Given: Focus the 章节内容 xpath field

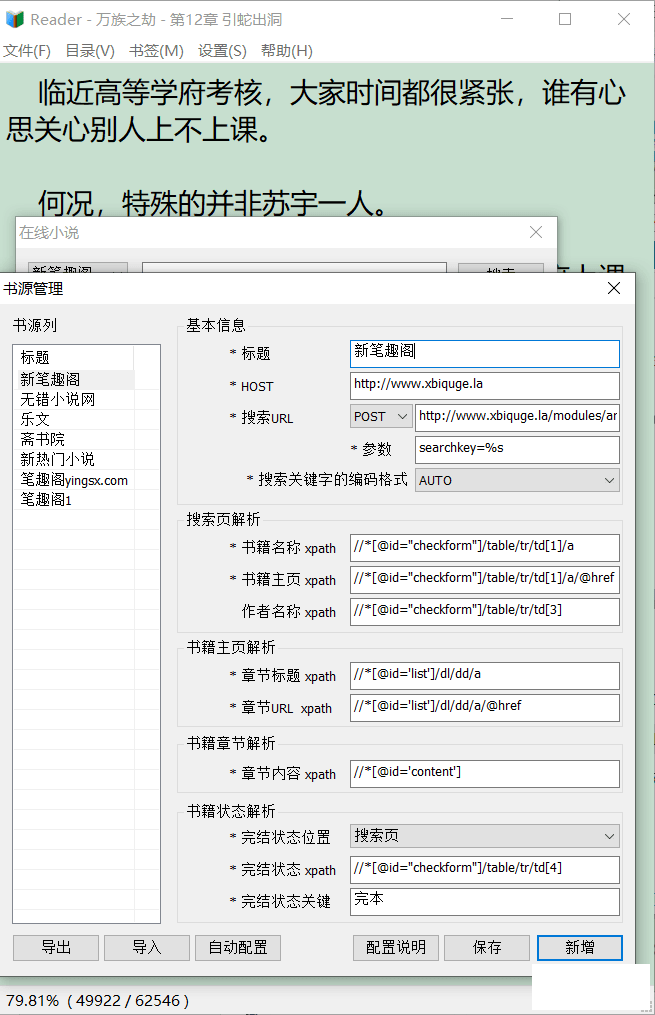Looking at the screenshot, I should pos(485,774).
